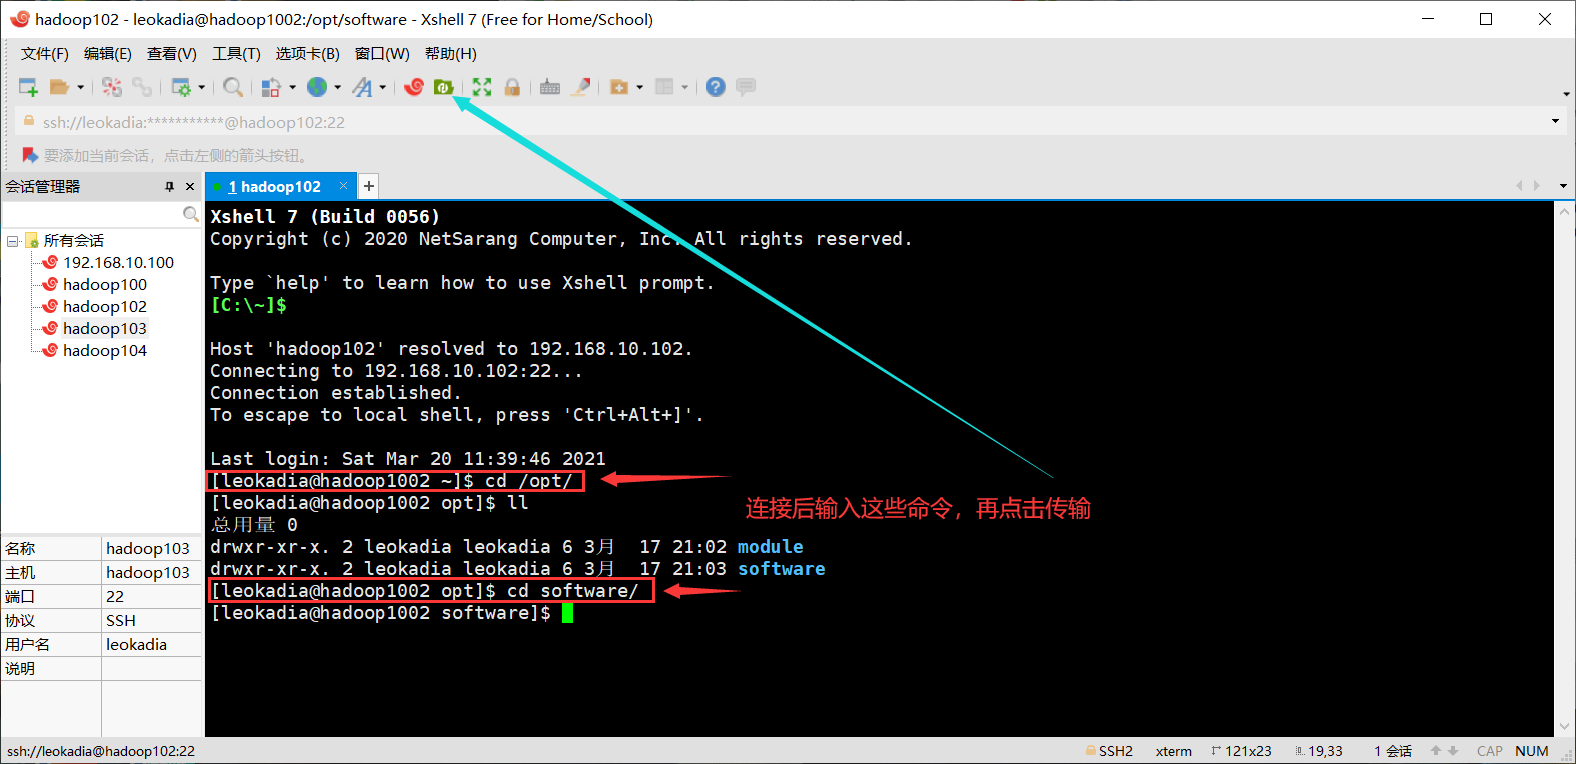Image resolution: width=1576 pixels, height=764 pixels.
Task: Open the 编辑(E) menu
Action: [108, 54]
